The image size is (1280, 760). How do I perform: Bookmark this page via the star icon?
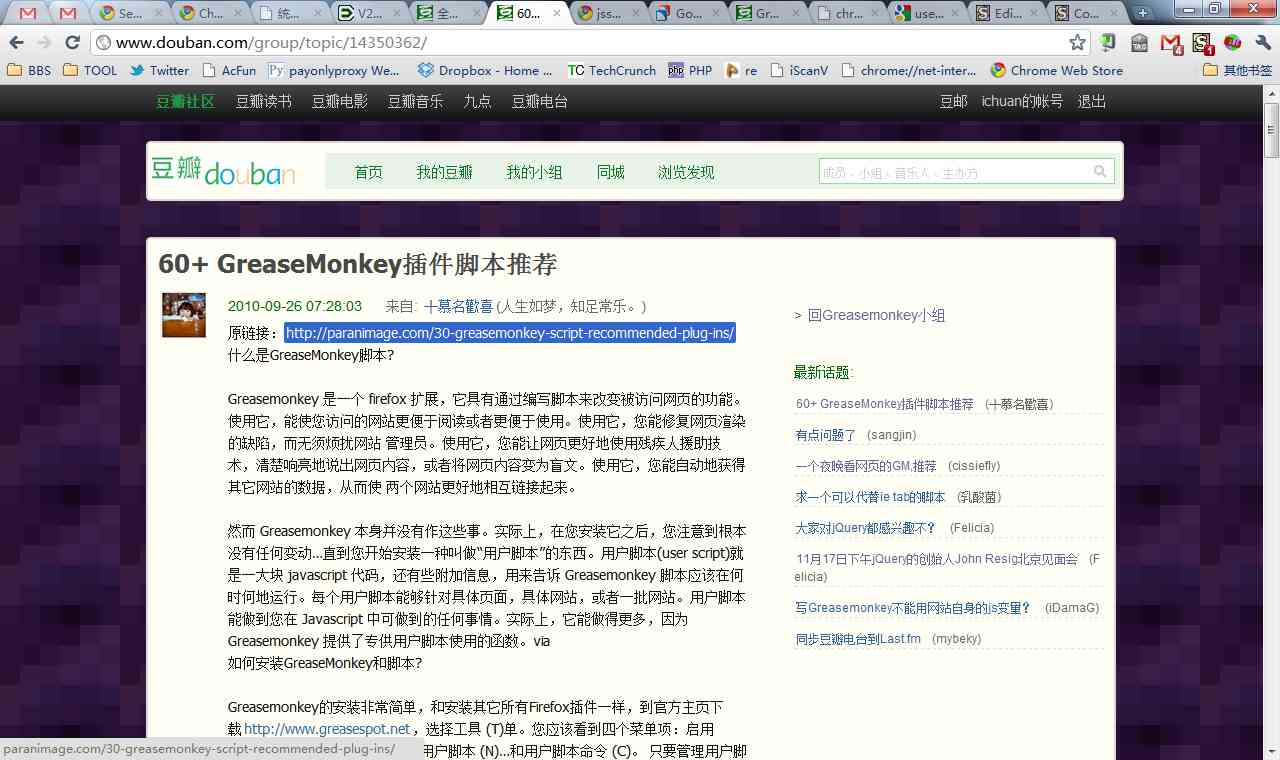1077,43
